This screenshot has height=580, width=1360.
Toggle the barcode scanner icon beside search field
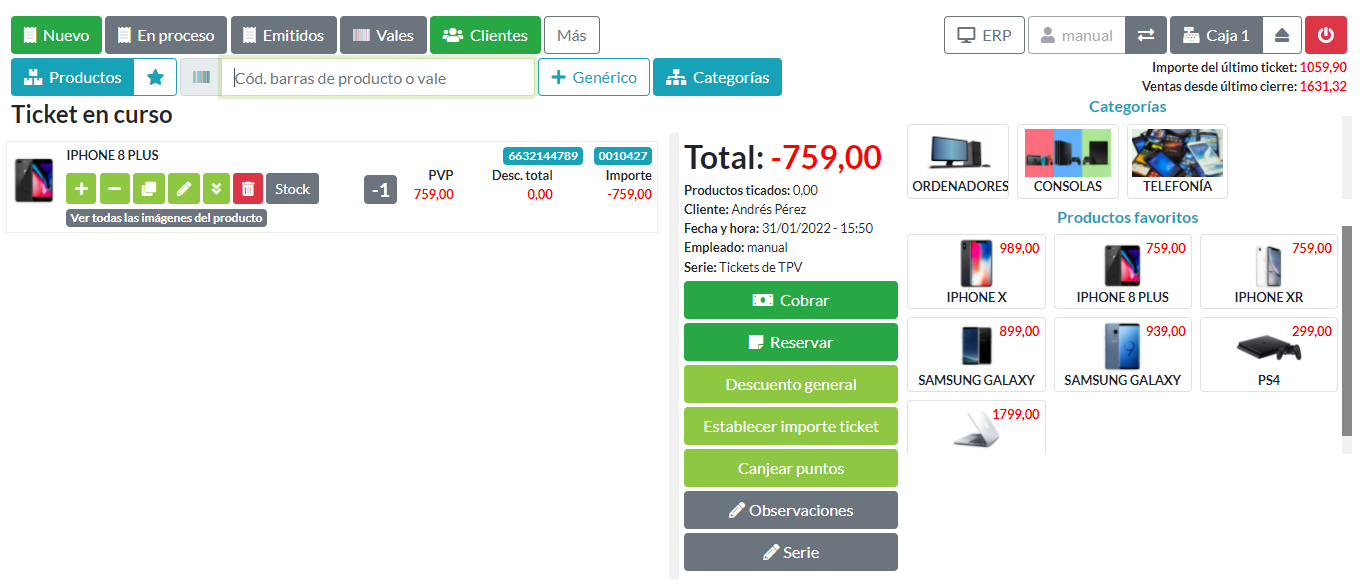tap(201, 77)
